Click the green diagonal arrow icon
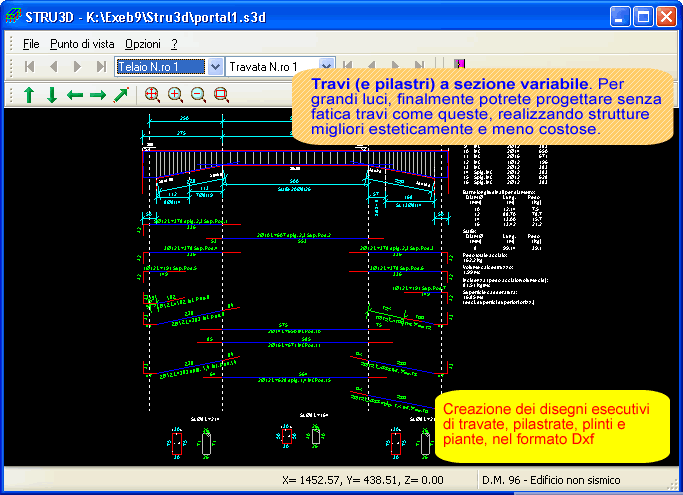This screenshot has width=683, height=495. 121,95
